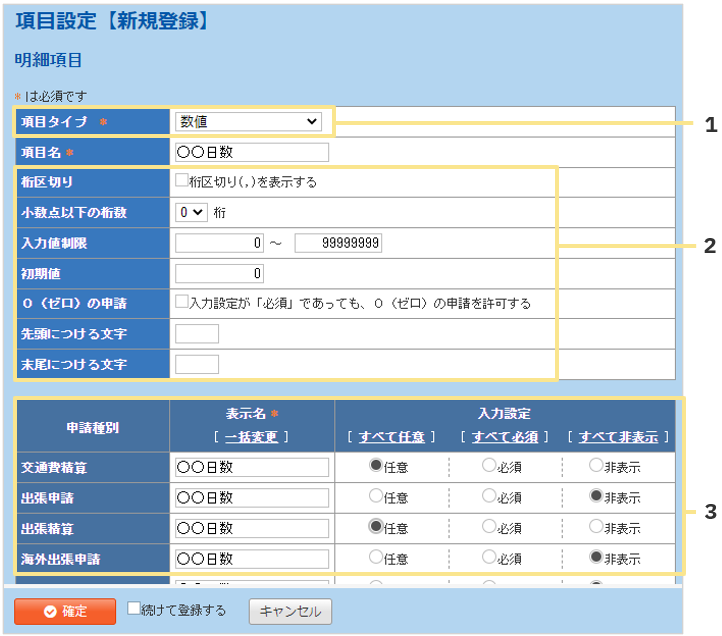This screenshot has width=722, height=636.
Task: Focus the 先頭につける文字 input box
Action: [197, 334]
